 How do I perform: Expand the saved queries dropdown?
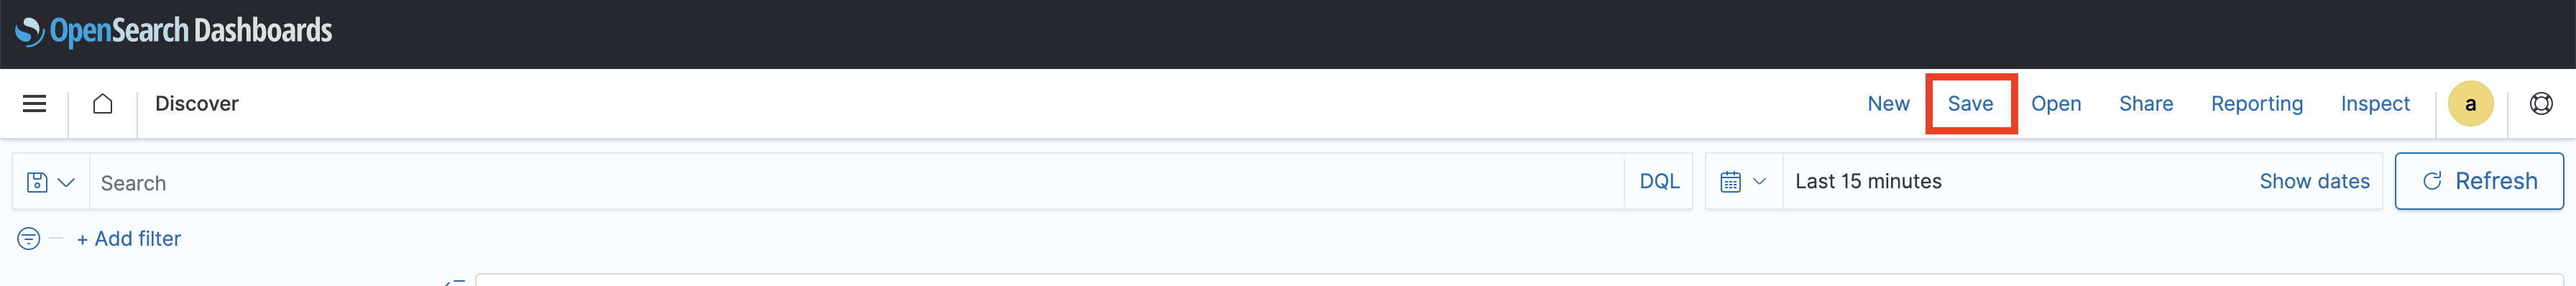click(x=50, y=182)
